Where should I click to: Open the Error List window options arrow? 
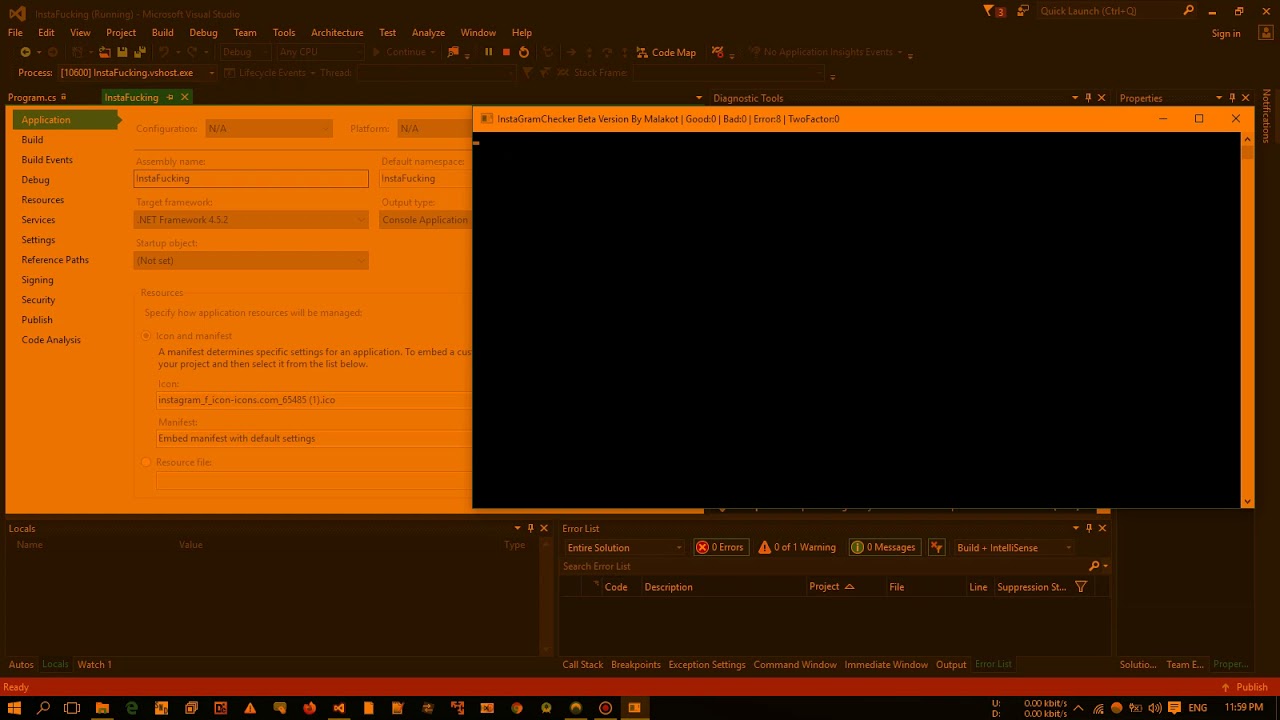point(1076,528)
